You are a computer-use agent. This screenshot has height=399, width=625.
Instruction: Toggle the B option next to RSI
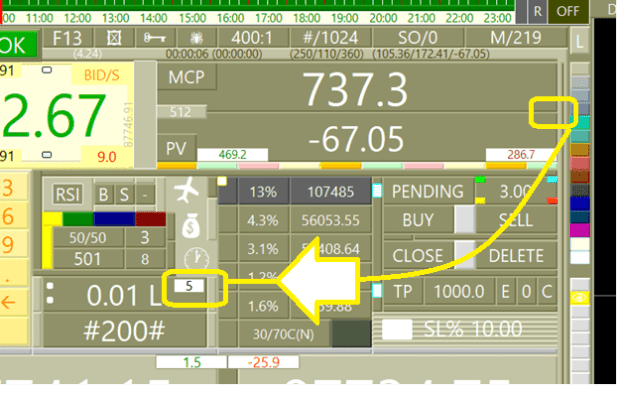pyautogui.click(x=103, y=195)
